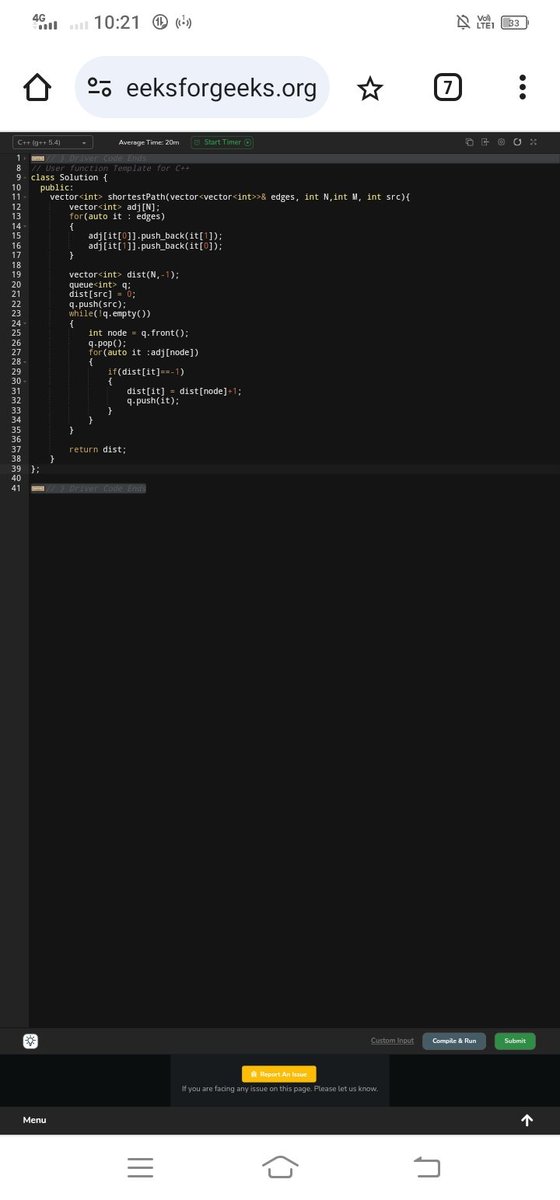Click the 'class Solution {' code line

(69, 177)
